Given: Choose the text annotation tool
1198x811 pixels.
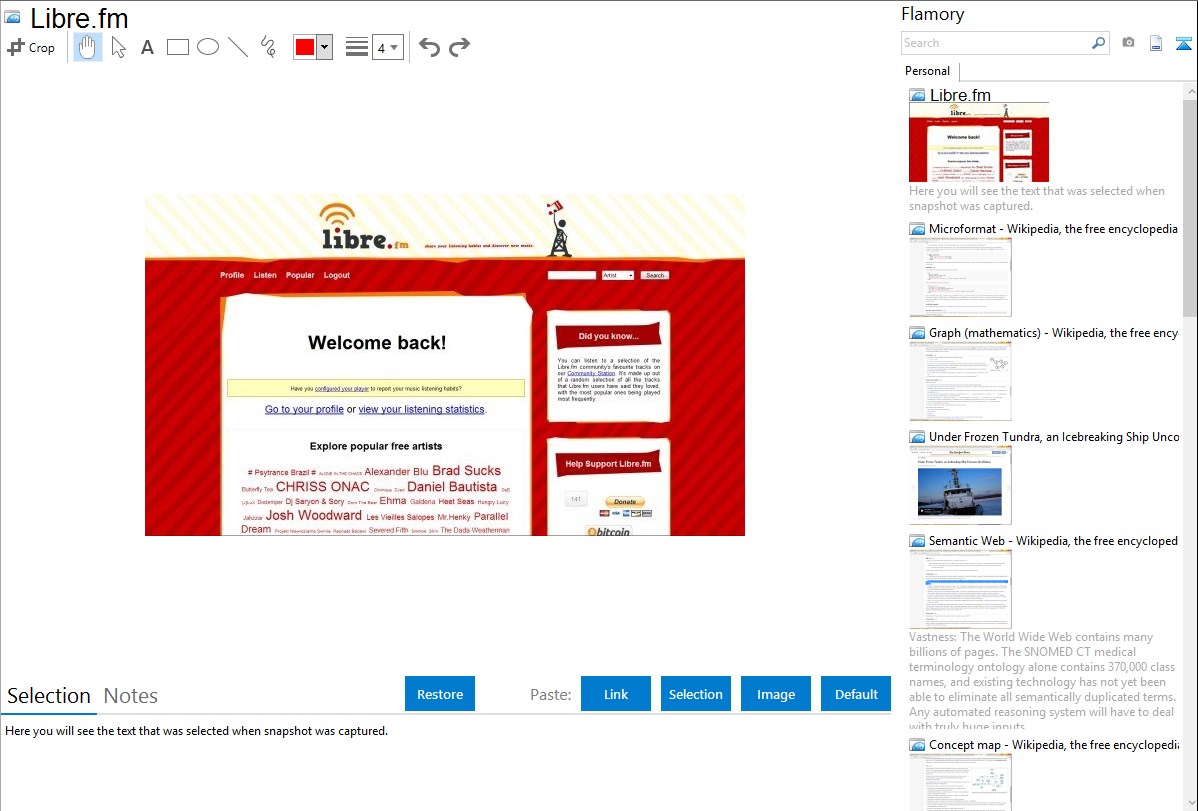Looking at the screenshot, I should click(x=147, y=48).
